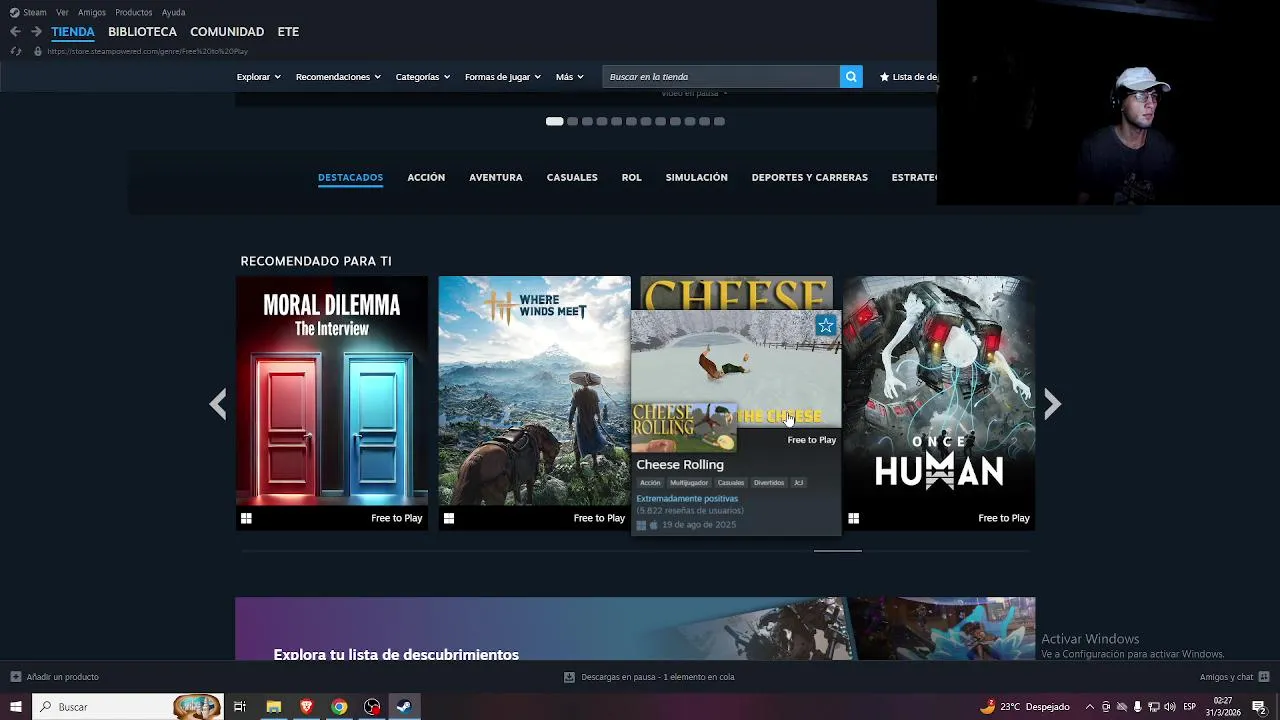Select the last carousel pagination dot
The image size is (1280, 720).
[x=719, y=121]
